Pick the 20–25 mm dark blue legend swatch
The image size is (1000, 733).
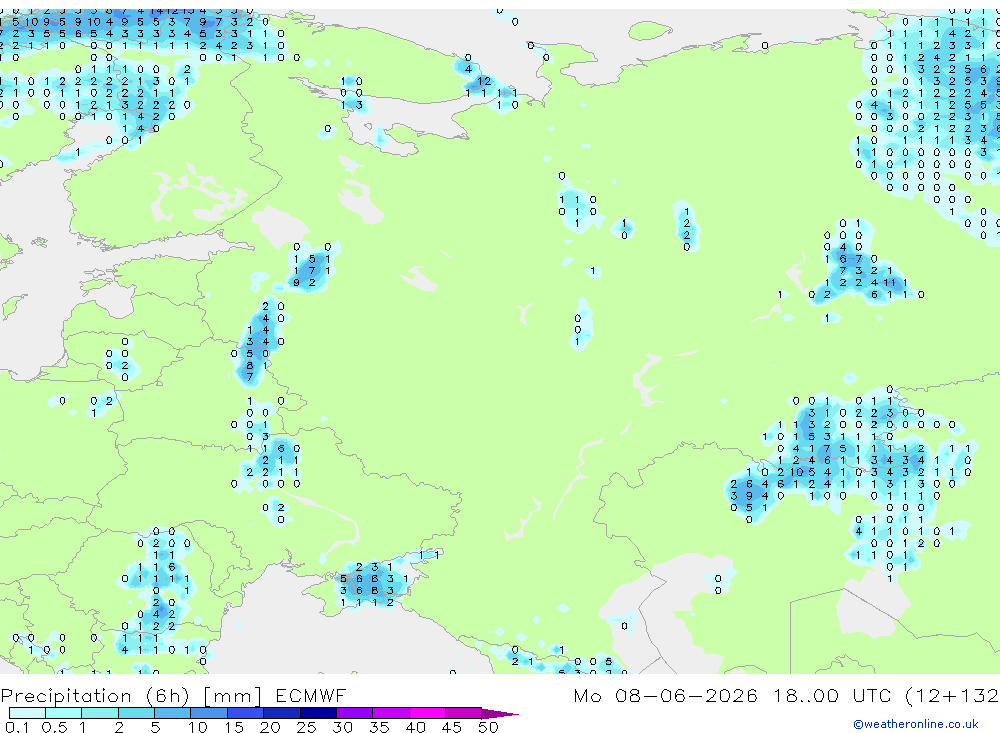coord(281,713)
